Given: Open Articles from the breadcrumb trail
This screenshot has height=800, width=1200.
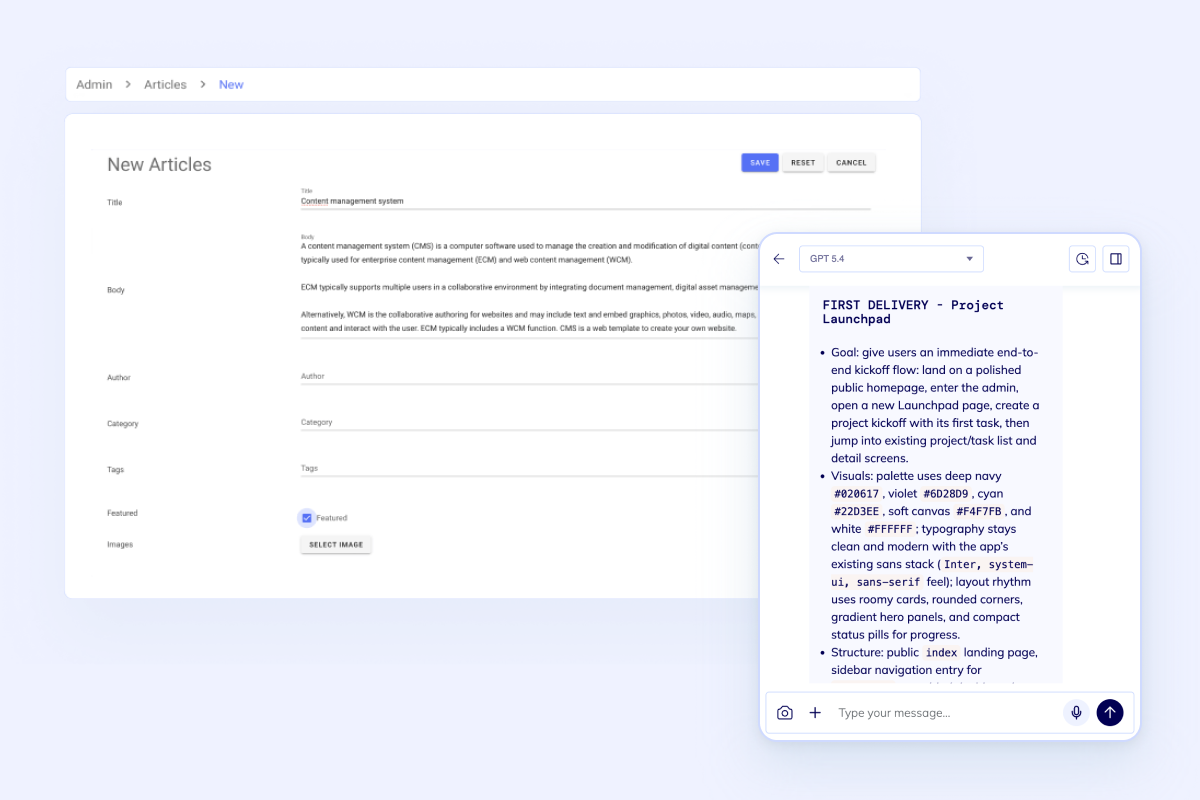Looking at the screenshot, I should tap(164, 84).
